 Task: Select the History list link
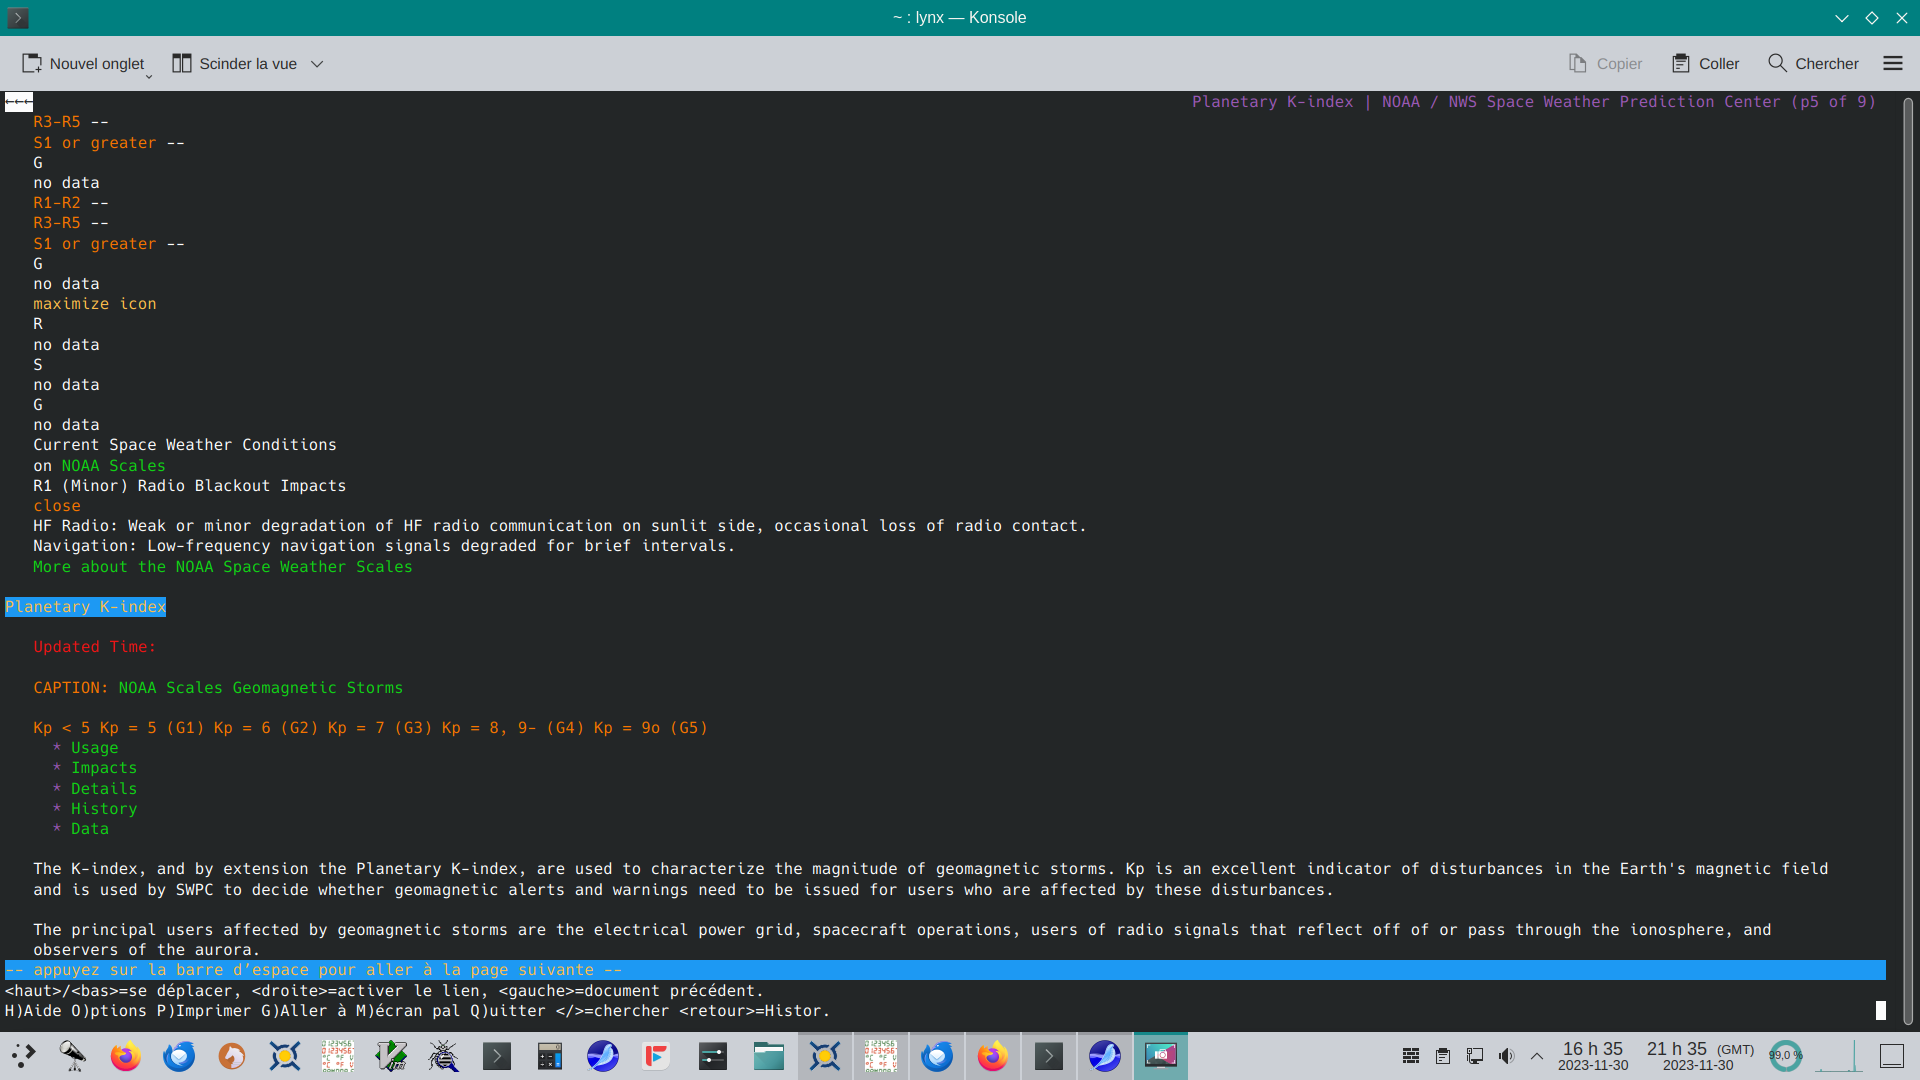pos(103,809)
